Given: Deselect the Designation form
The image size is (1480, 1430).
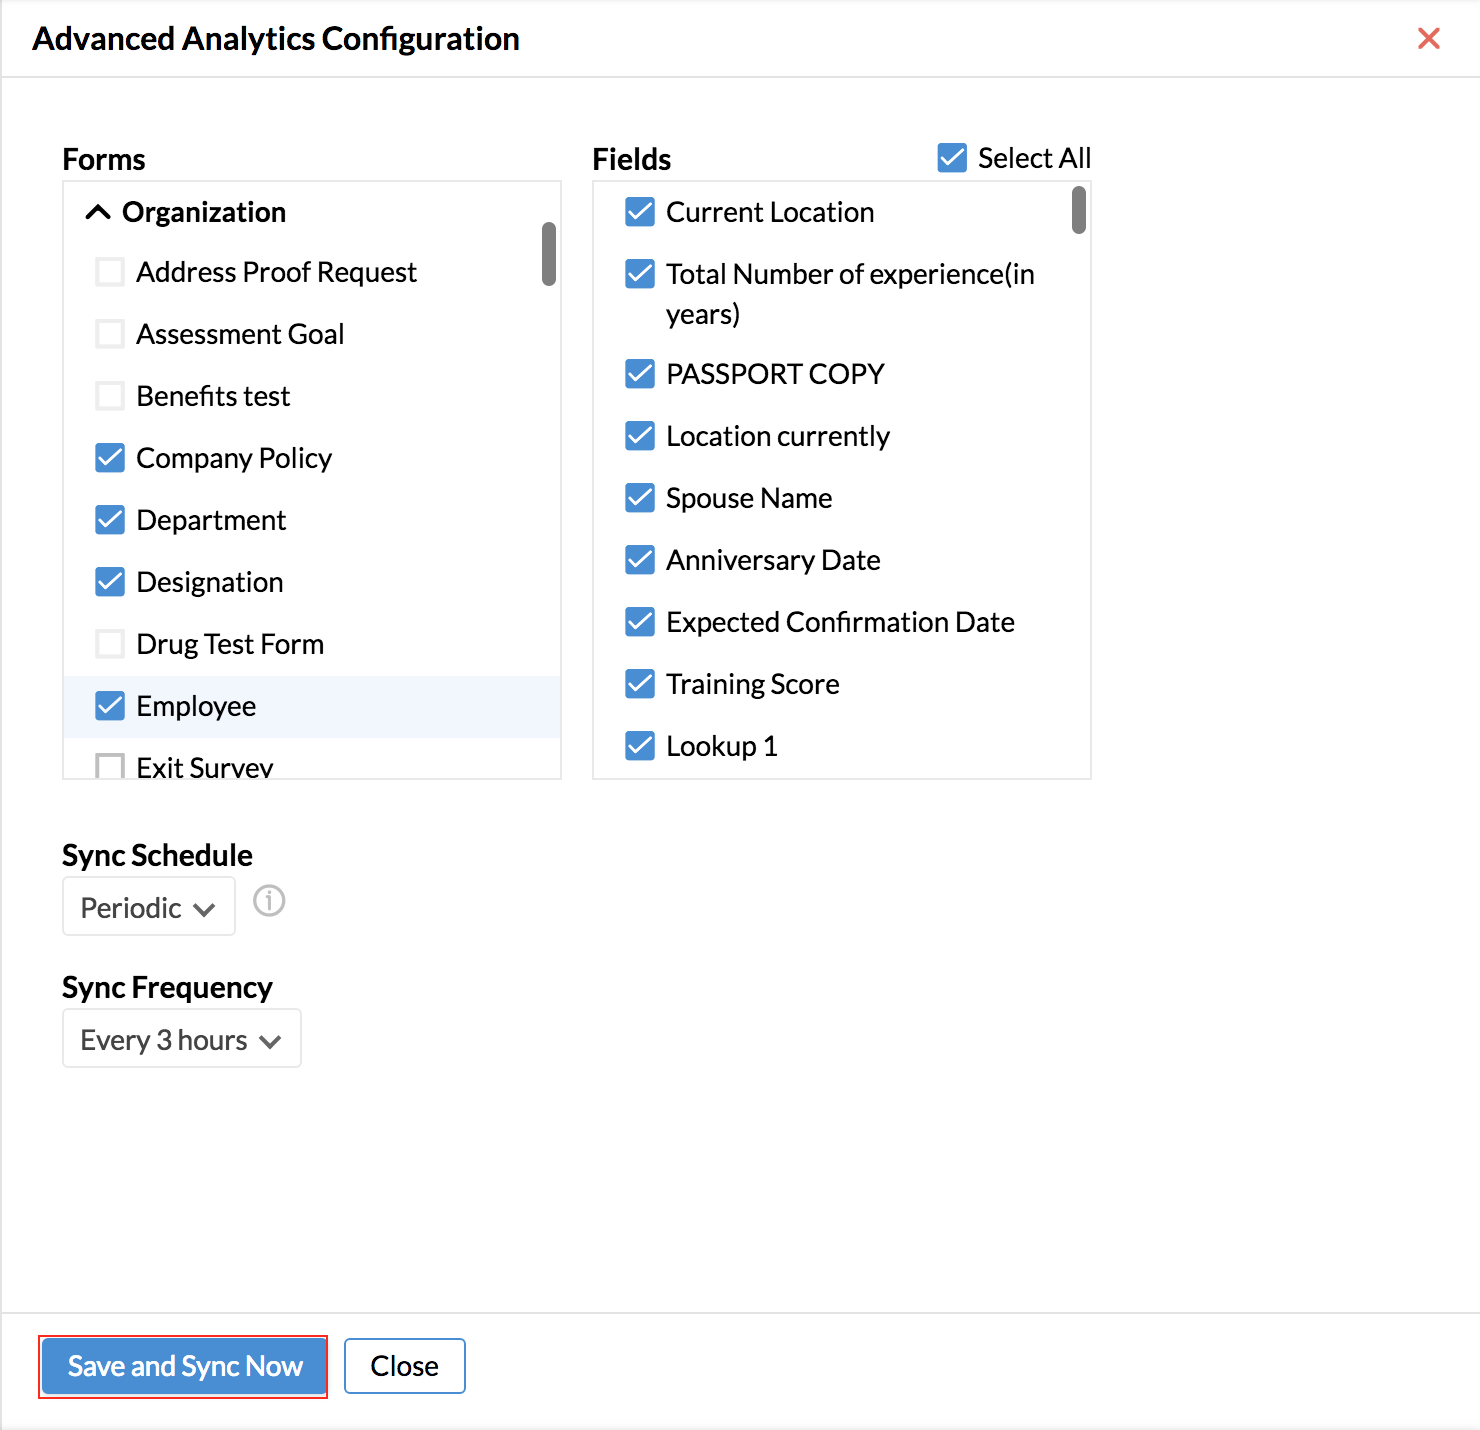Looking at the screenshot, I should 110,582.
